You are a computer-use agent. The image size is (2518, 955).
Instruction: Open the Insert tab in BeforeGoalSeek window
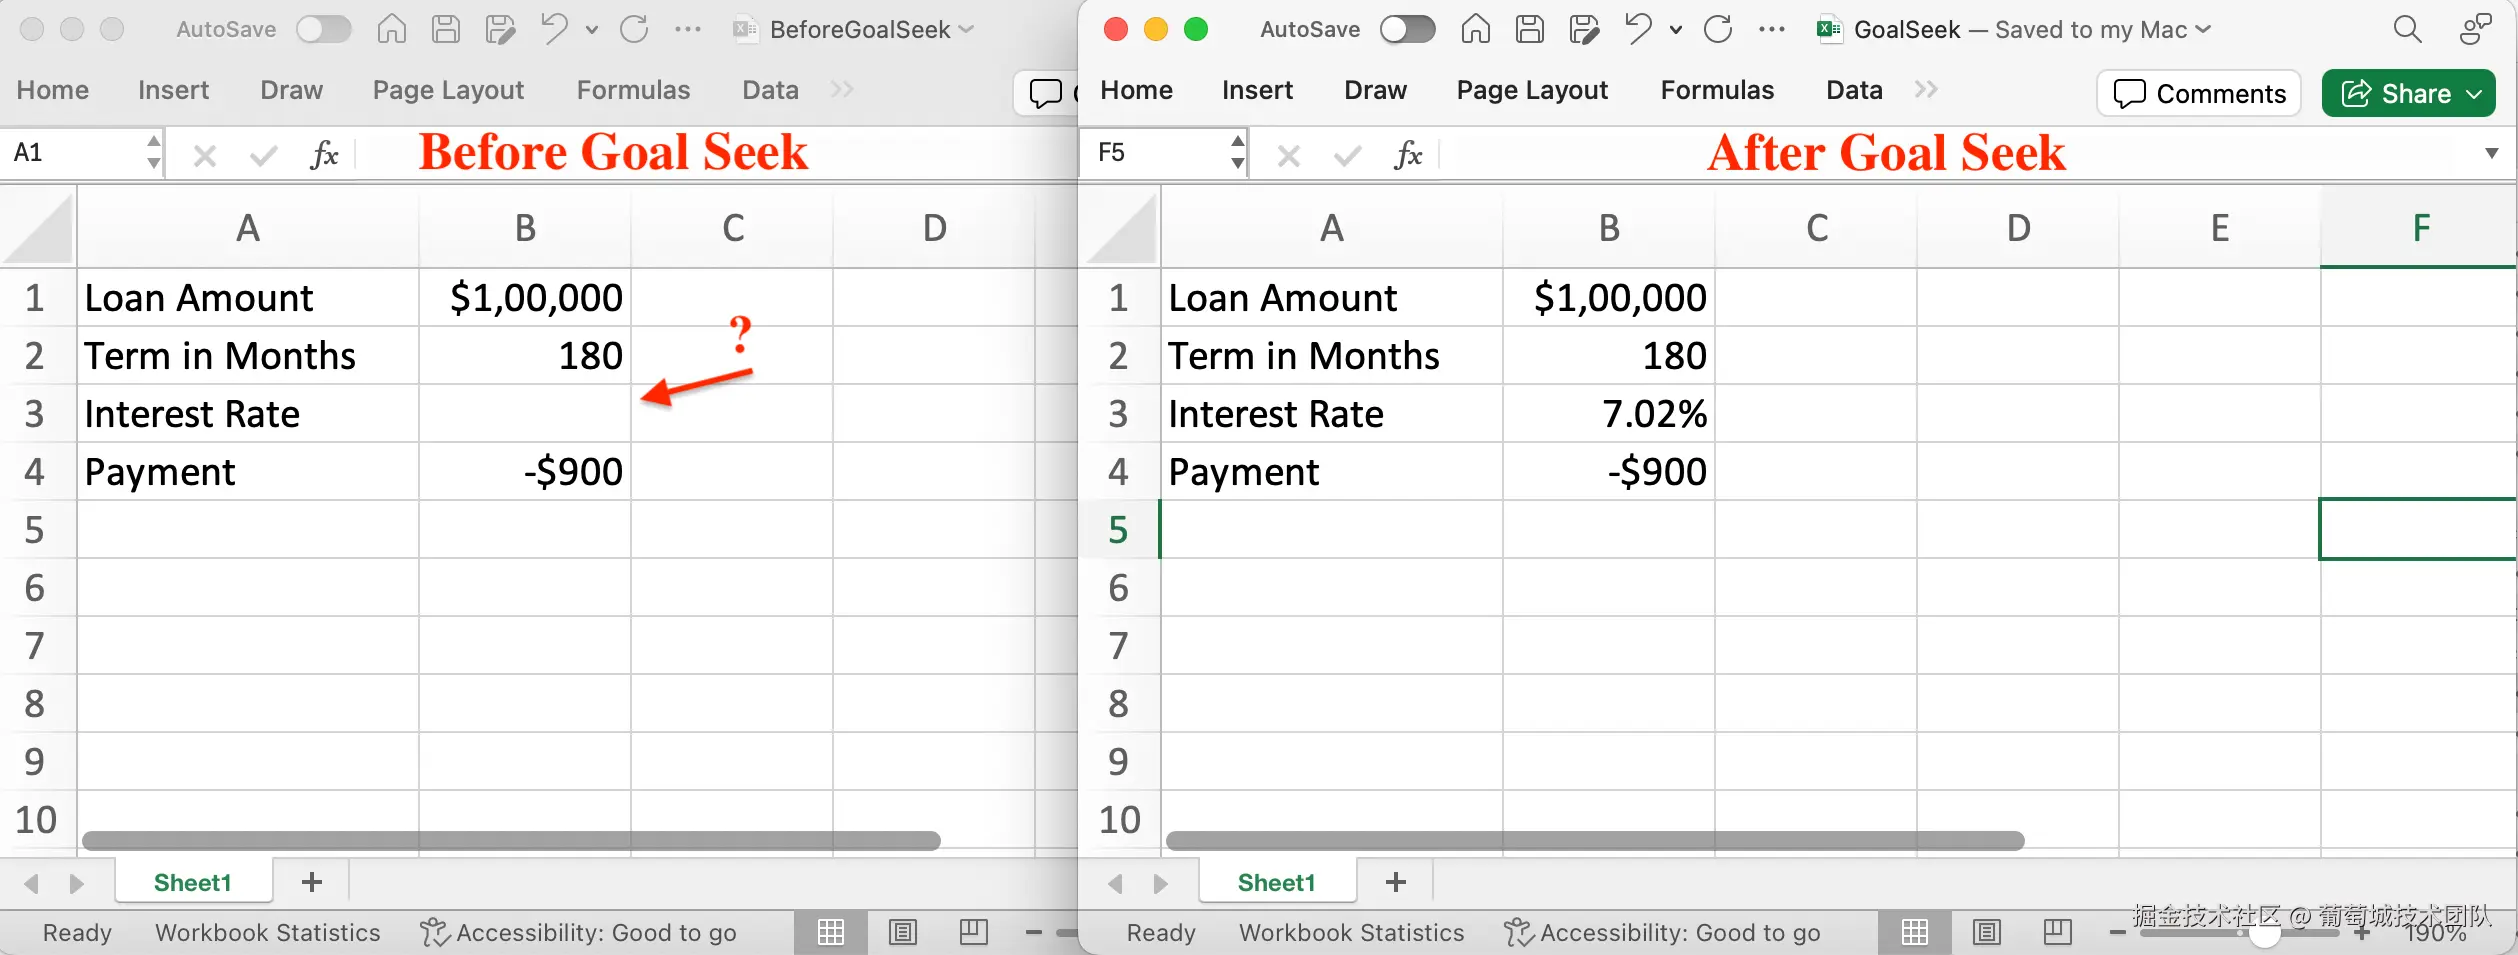coord(173,90)
